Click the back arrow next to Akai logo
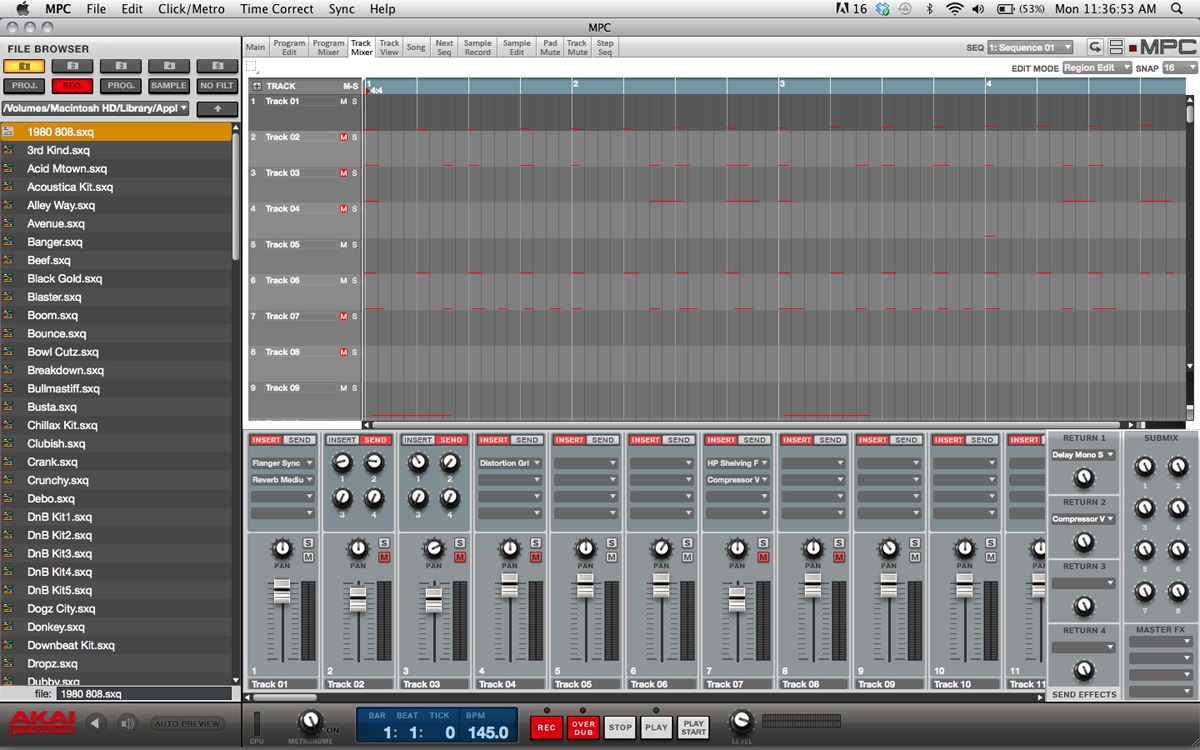Viewport: 1200px width, 750px height. [x=95, y=723]
